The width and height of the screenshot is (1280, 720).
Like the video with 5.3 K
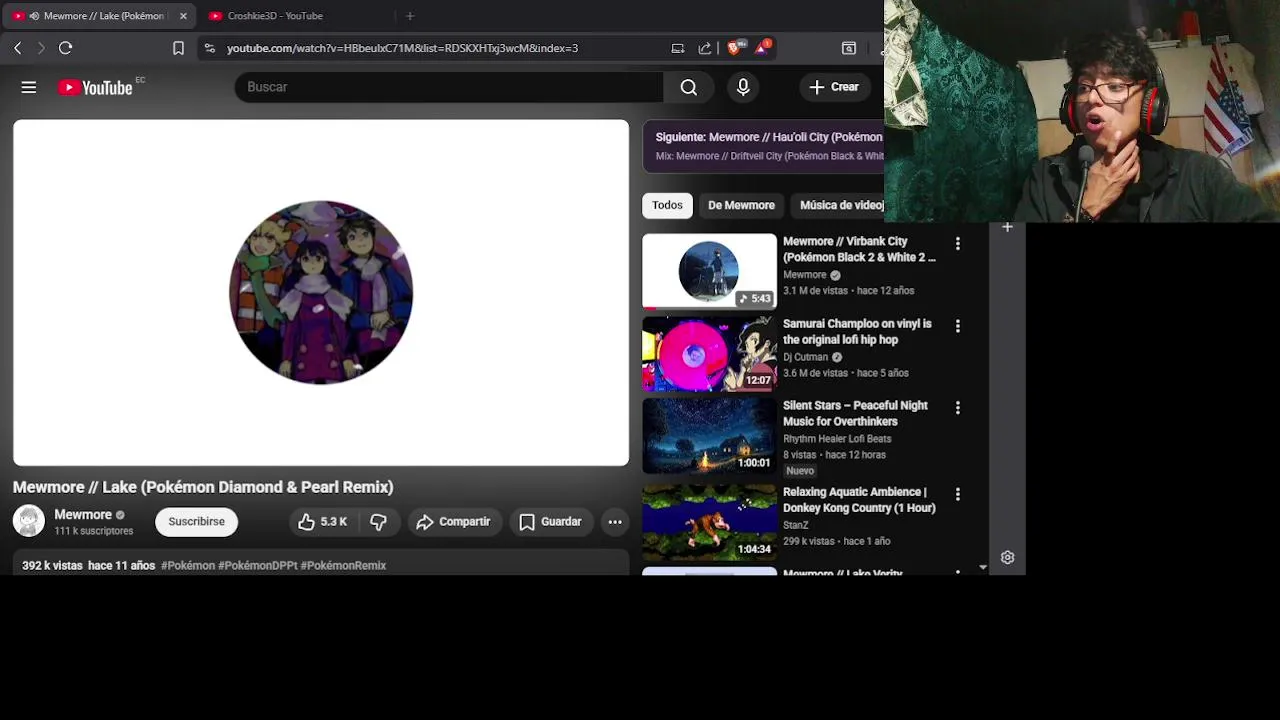coord(322,522)
